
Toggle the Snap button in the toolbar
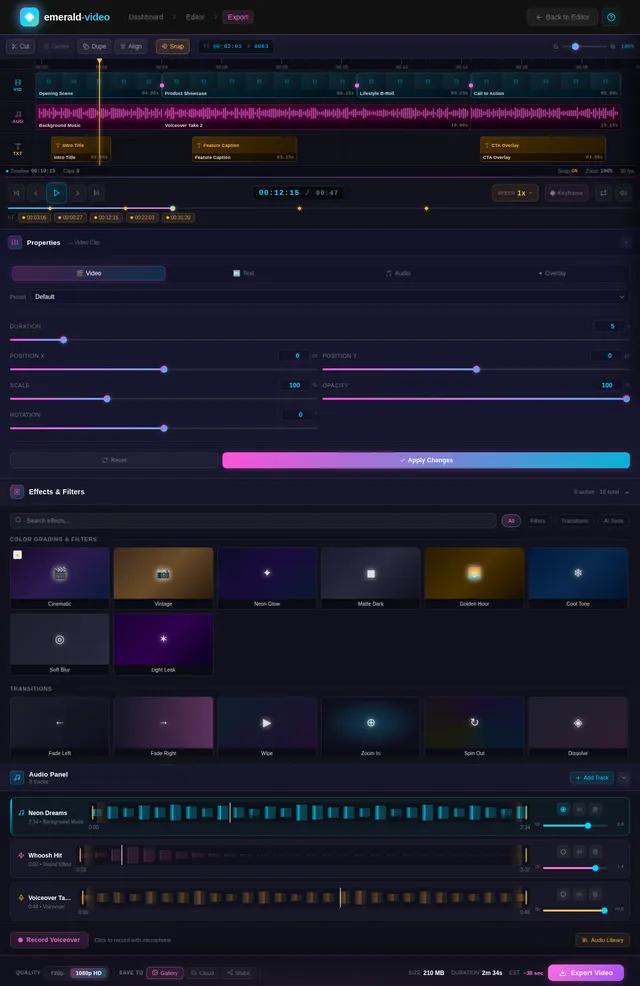[173, 47]
